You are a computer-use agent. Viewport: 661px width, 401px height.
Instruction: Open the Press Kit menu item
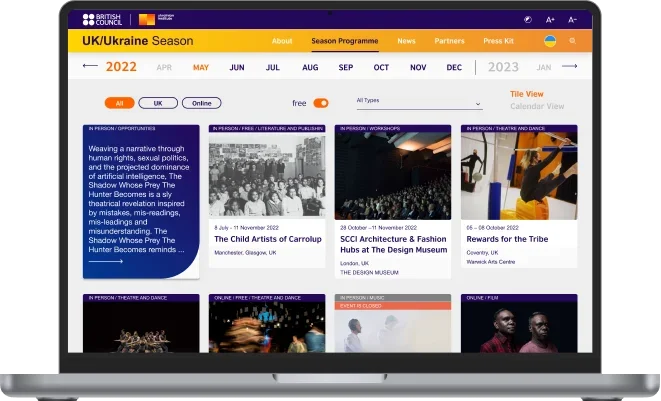click(x=500, y=41)
